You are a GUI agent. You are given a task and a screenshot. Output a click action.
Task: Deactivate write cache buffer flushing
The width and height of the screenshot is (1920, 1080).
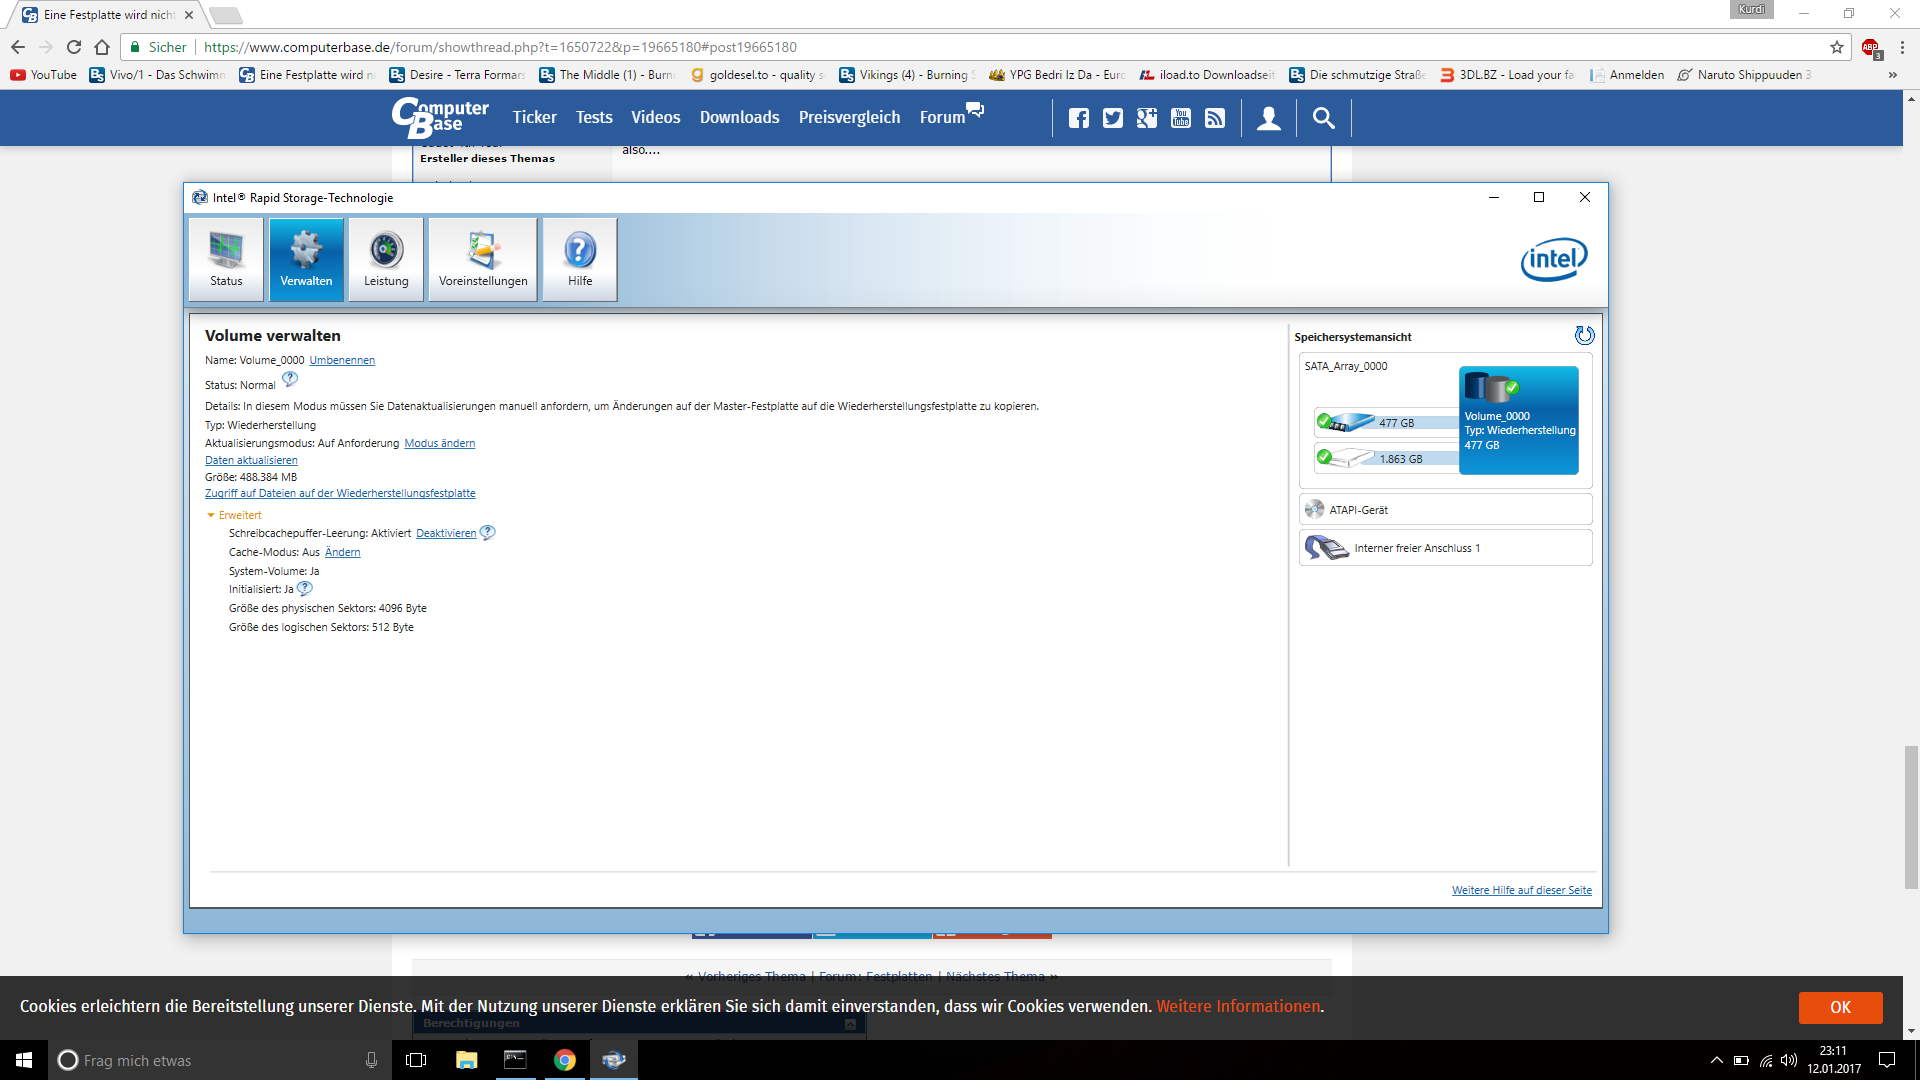[x=446, y=534]
